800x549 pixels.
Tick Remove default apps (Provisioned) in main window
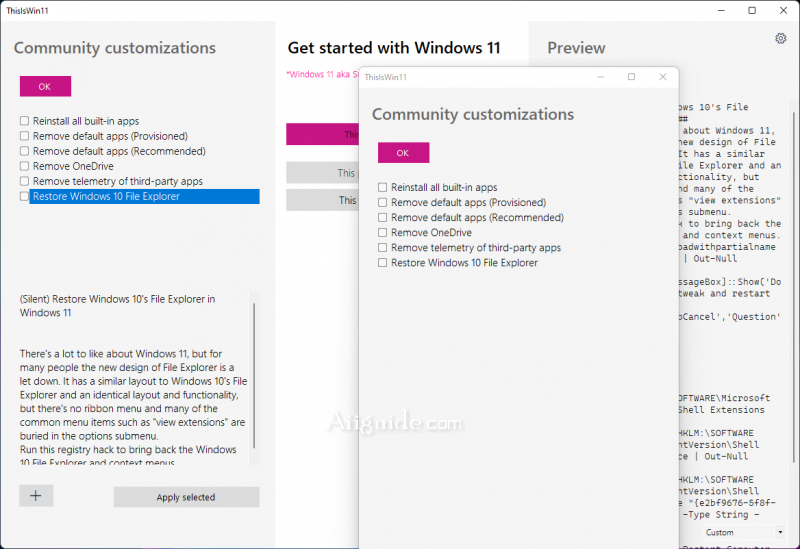(x=24, y=136)
